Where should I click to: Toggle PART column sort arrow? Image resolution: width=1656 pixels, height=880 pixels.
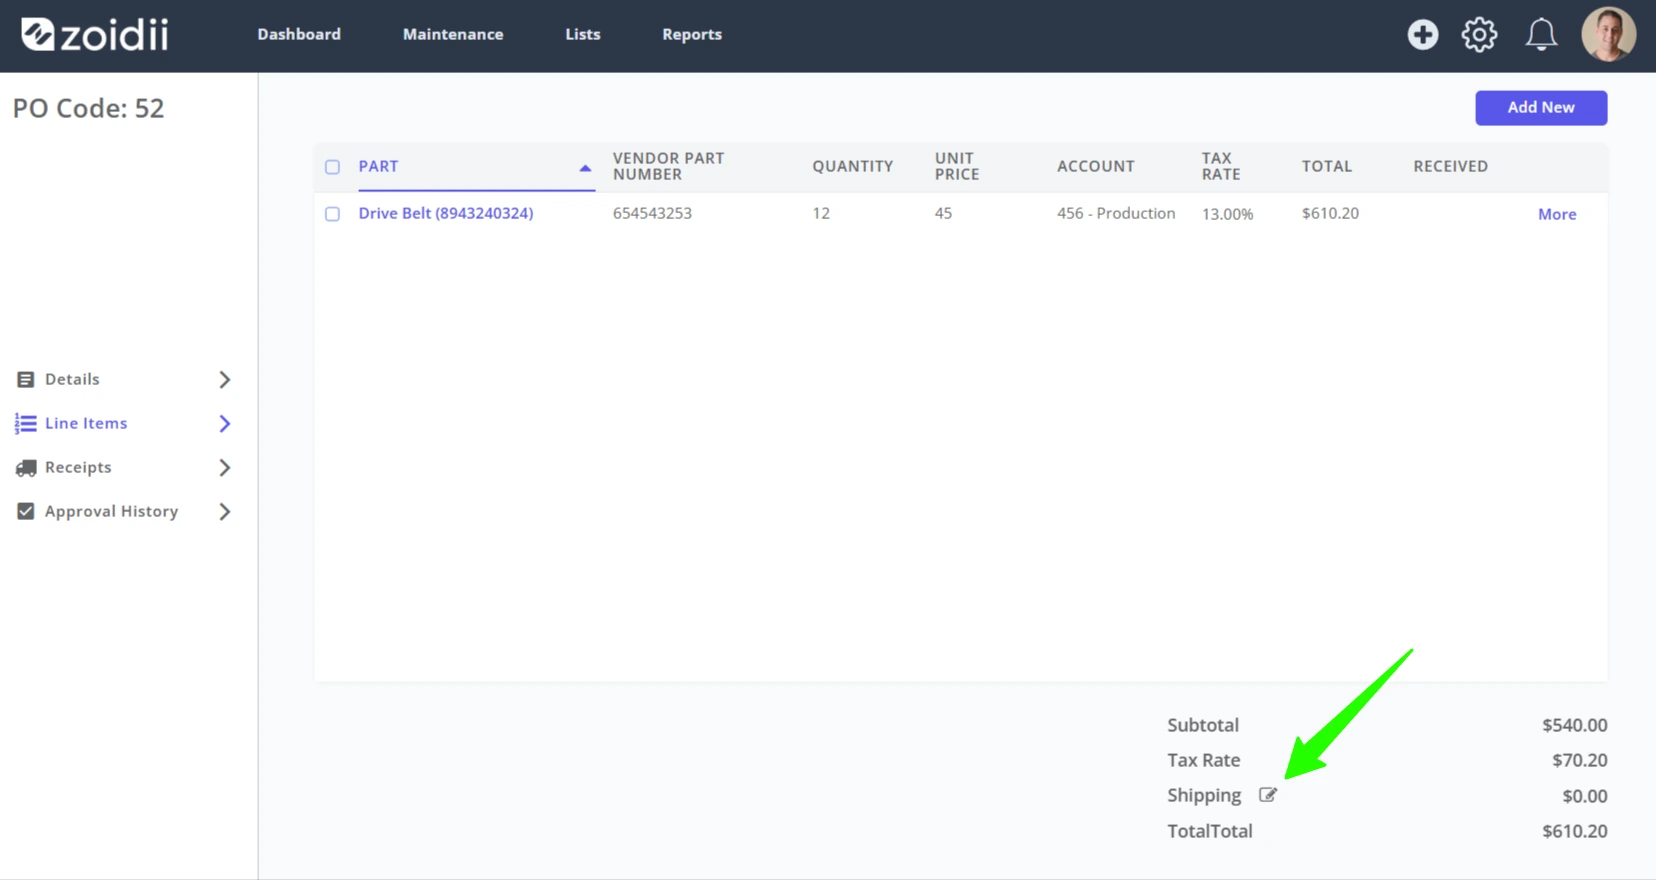(585, 168)
